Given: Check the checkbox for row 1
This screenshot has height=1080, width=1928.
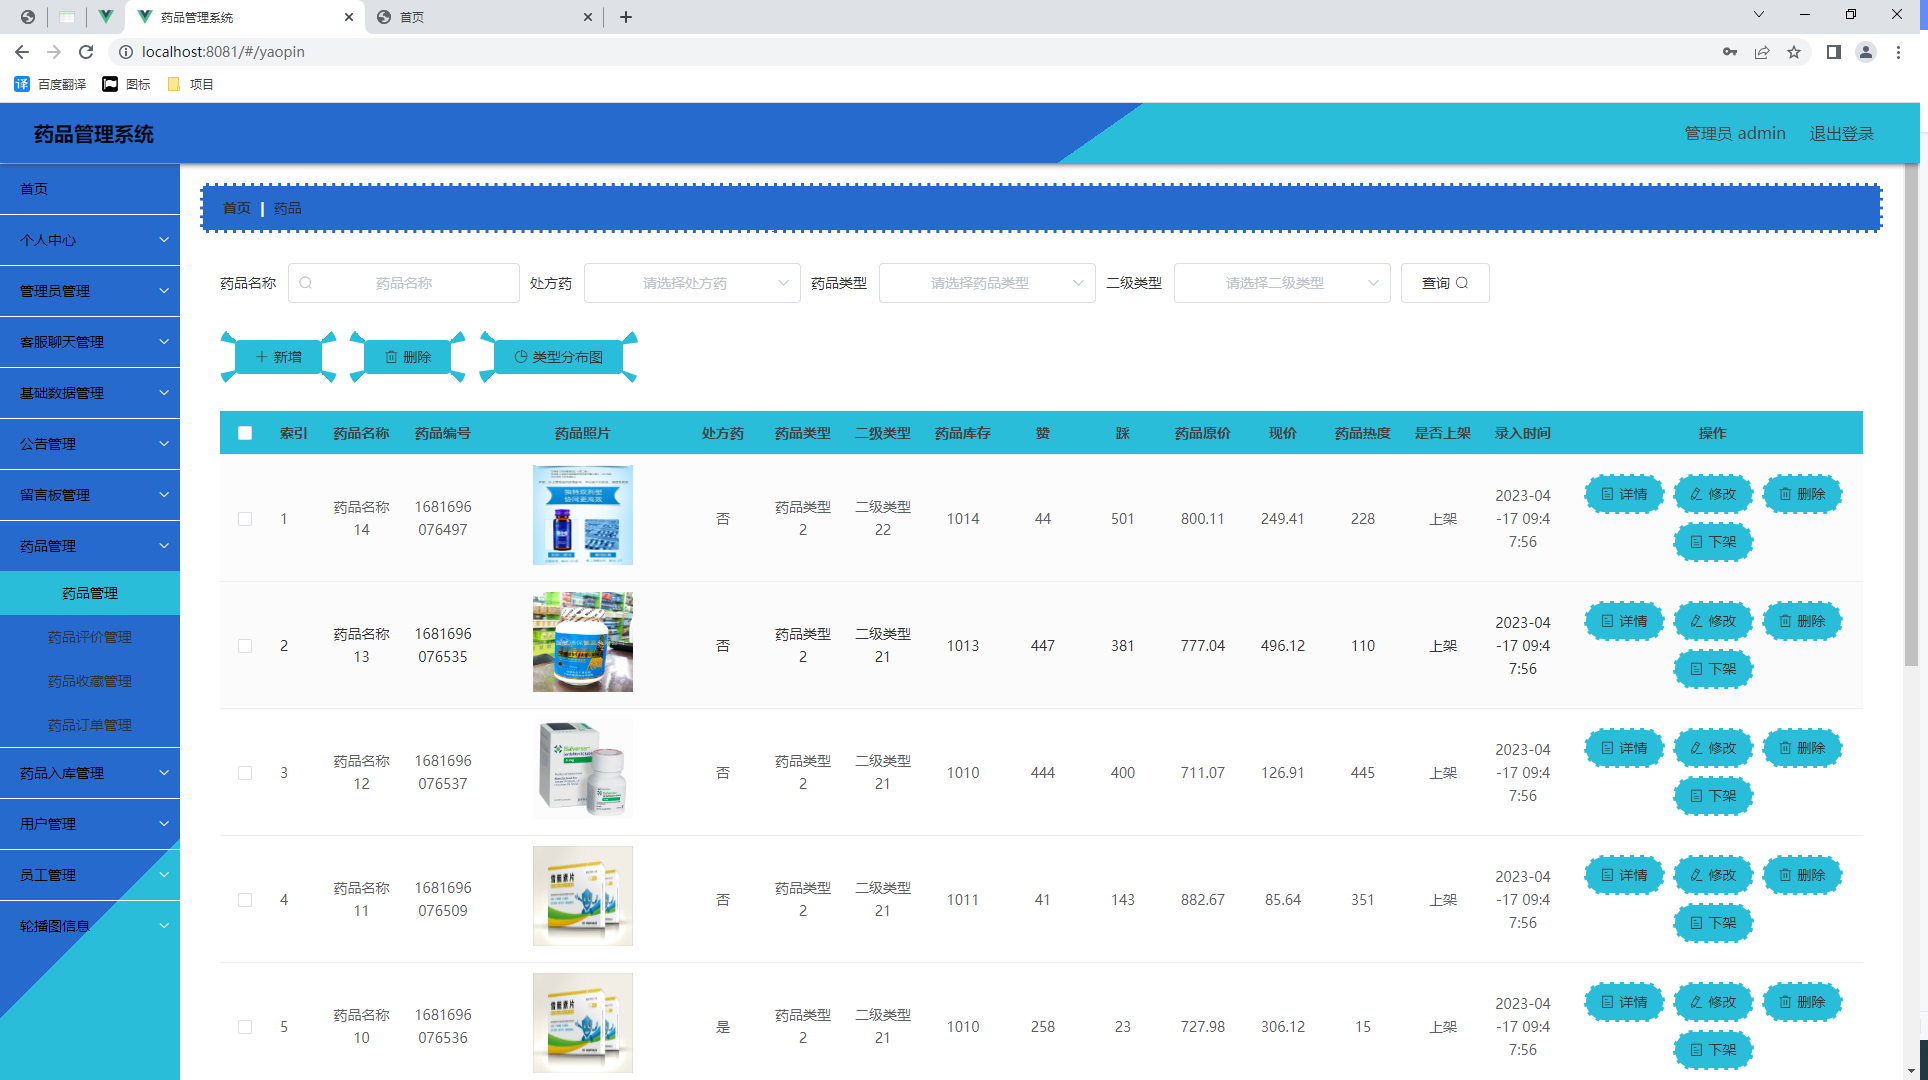Looking at the screenshot, I should pos(245,519).
